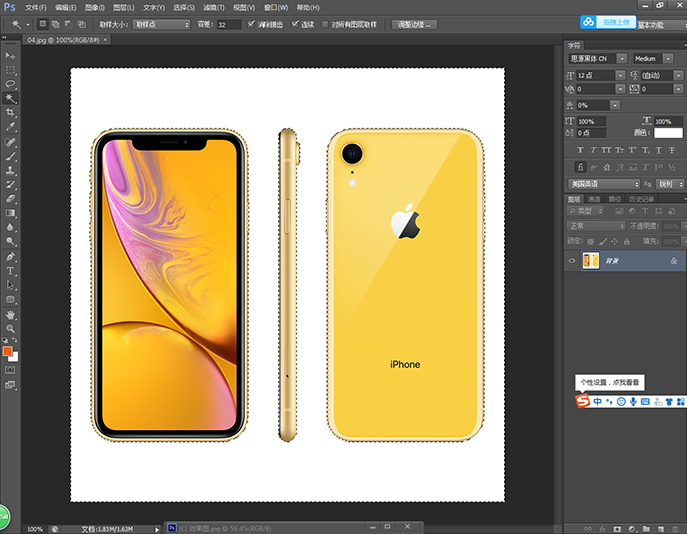Image resolution: width=687 pixels, height=534 pixels.
Task: Open the background color white swatch
Action: [15, 358]
